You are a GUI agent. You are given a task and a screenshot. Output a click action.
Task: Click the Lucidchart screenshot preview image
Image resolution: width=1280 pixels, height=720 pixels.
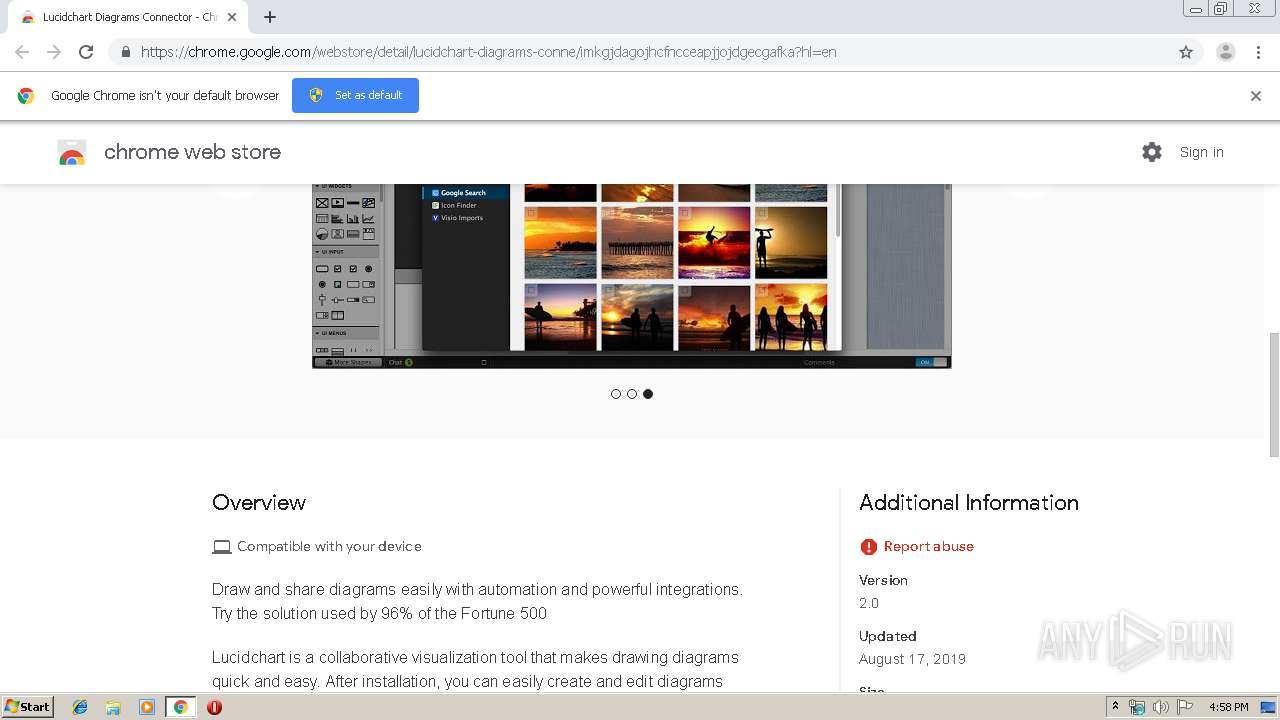pyautogui.click(x=631, y=276)
